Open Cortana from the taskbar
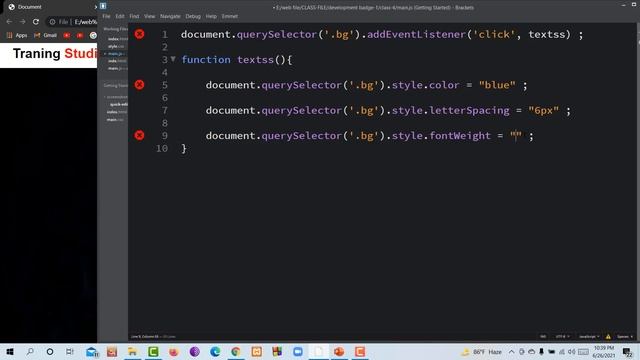This screenshot has height=360, width=640. 50,351
